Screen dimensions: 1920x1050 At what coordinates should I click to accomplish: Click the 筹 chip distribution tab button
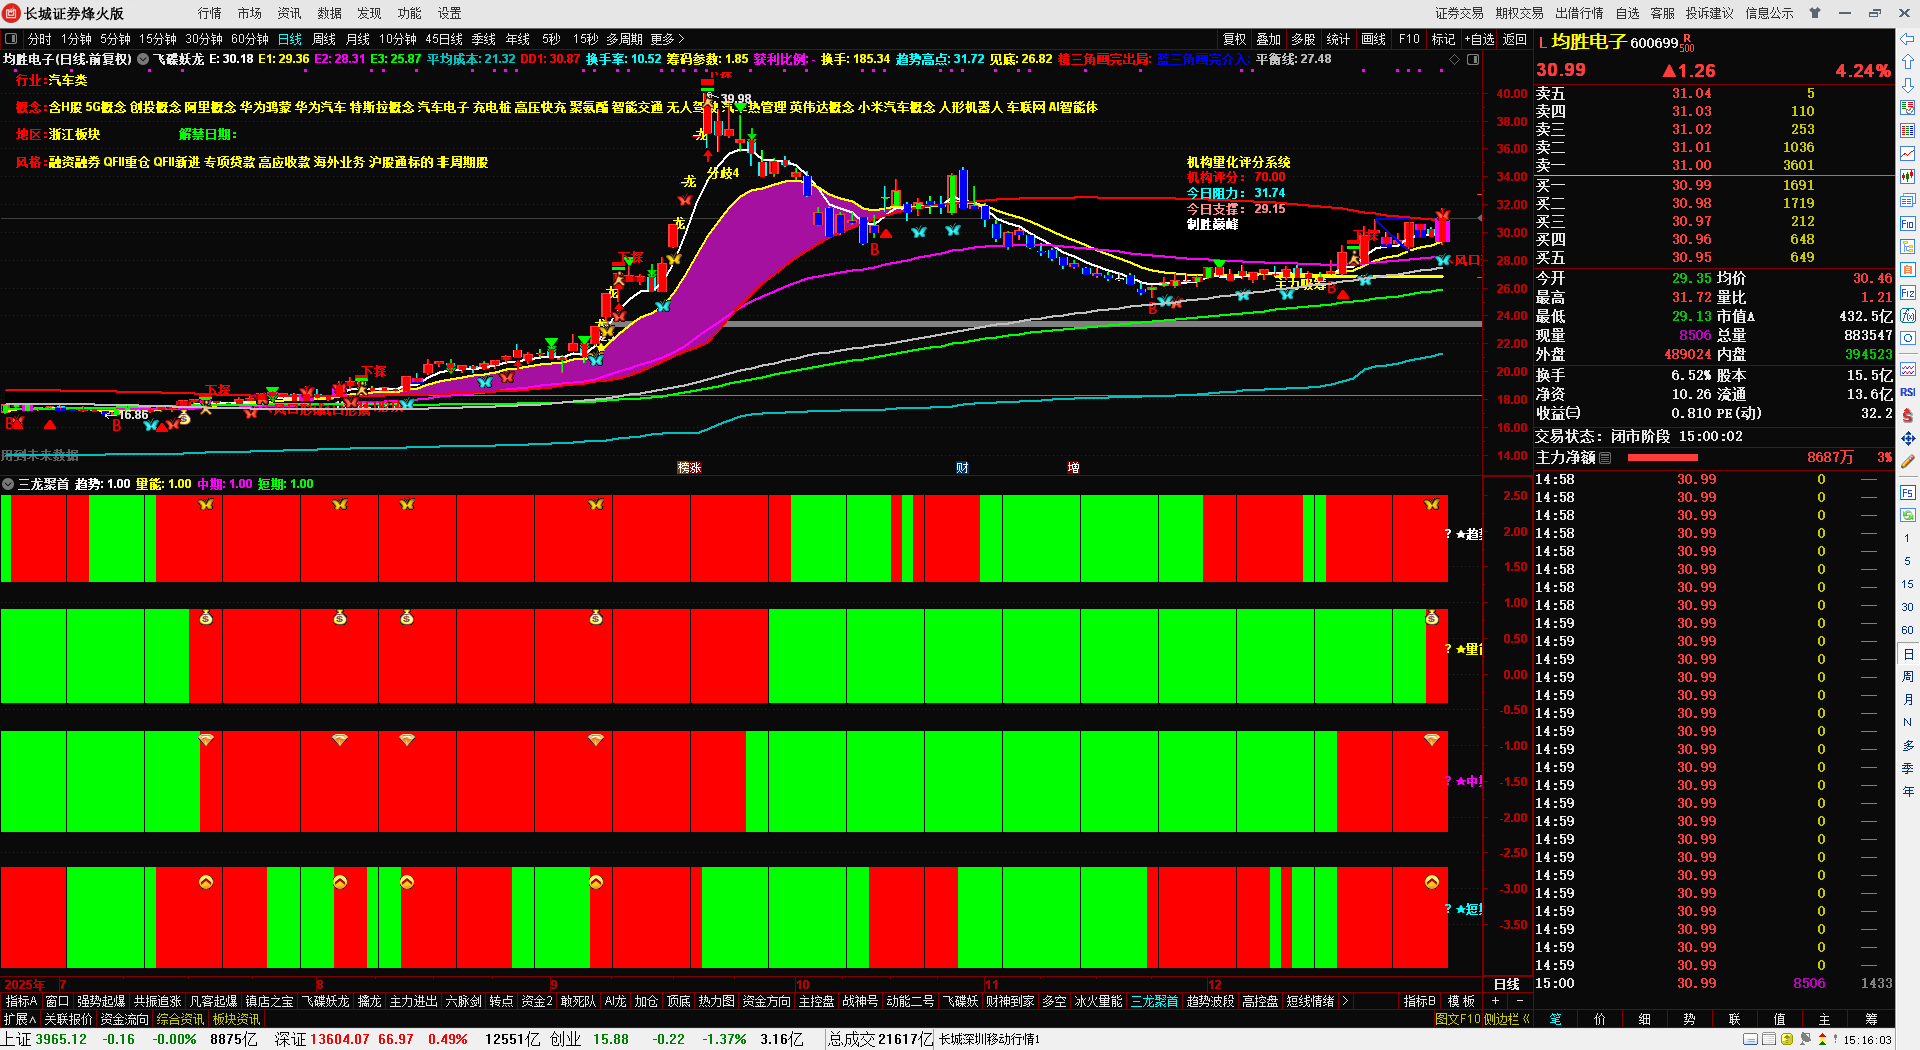click(1871, 1019)
